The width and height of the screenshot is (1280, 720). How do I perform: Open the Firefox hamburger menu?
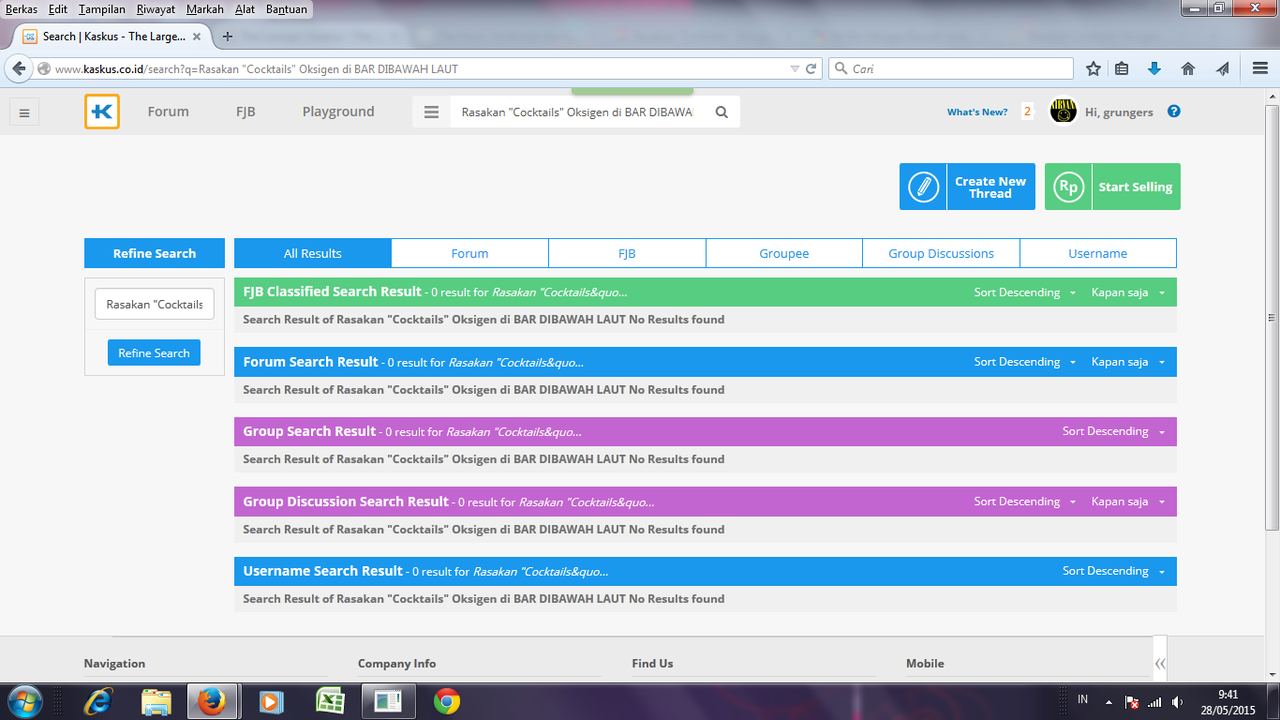tap(1260, 69)
